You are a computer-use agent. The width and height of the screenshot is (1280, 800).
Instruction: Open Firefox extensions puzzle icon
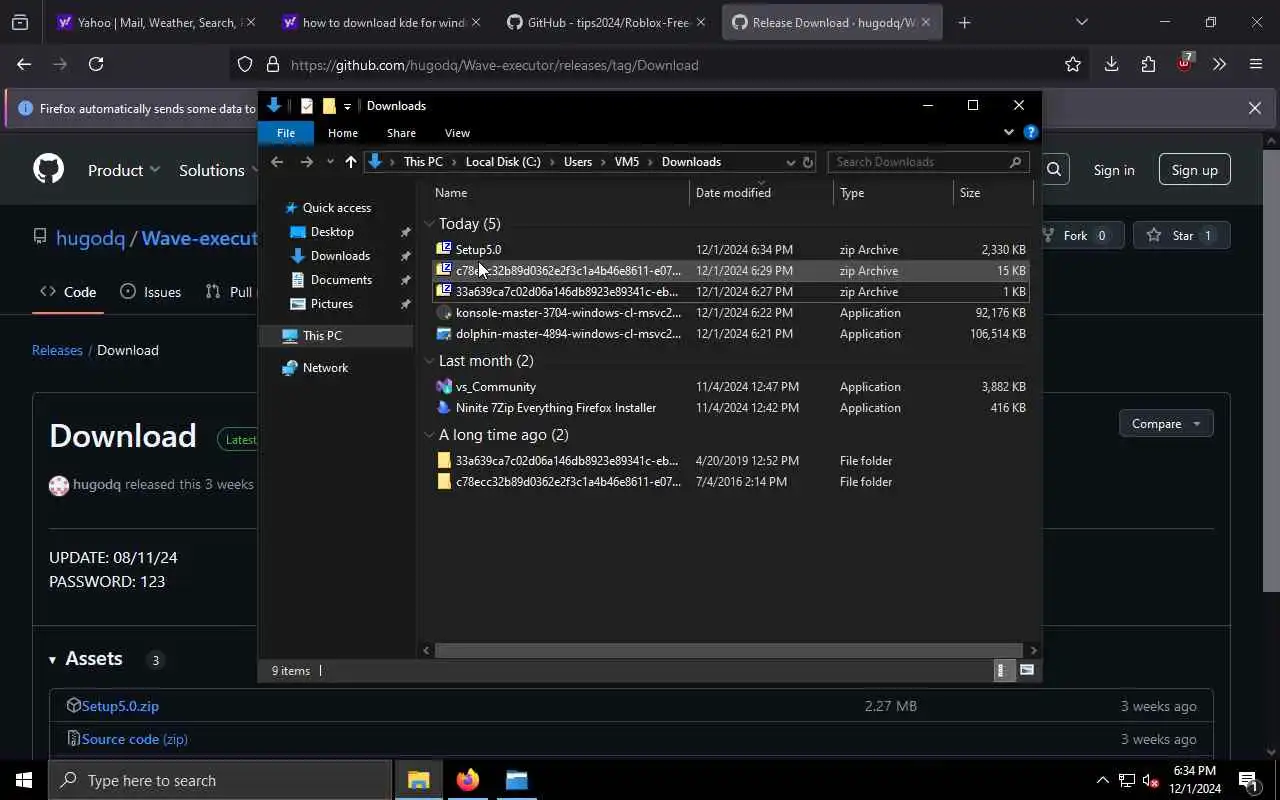click(x=1148, y=64)
